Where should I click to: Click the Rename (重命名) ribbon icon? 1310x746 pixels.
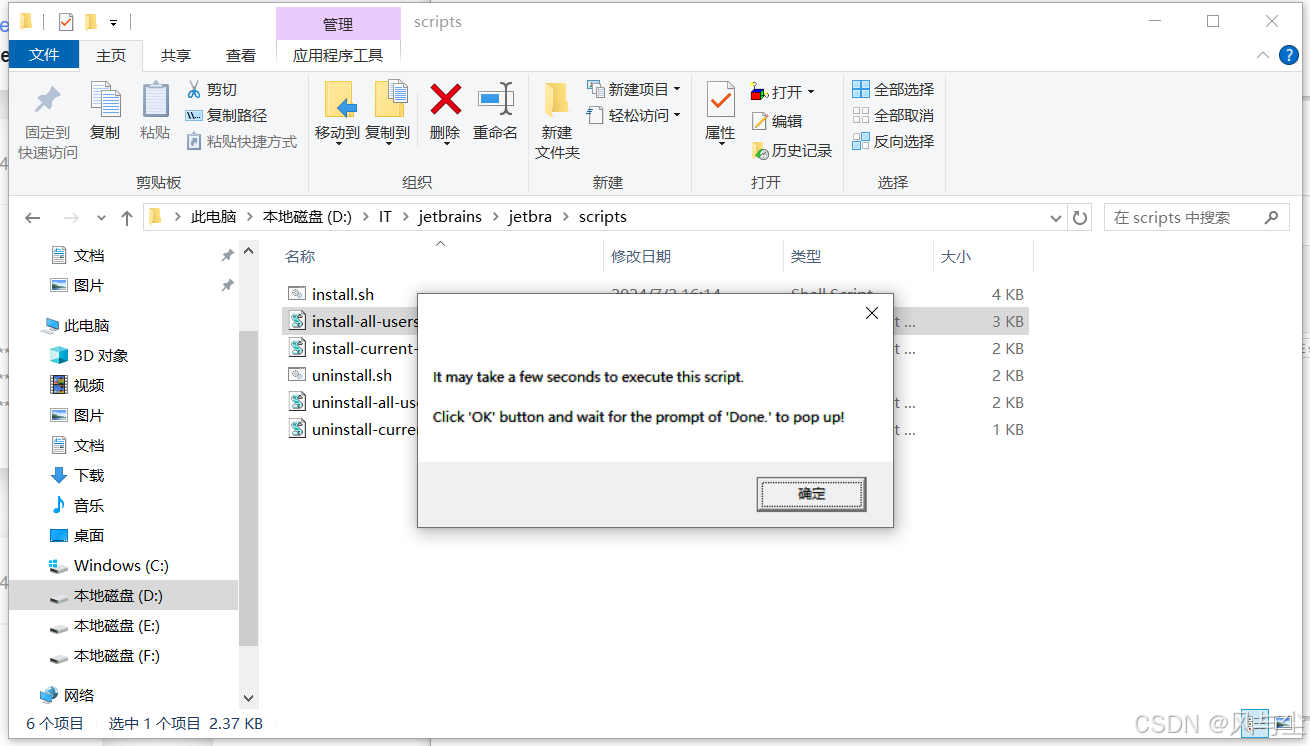pyautogui.click(x=495, y=99)
